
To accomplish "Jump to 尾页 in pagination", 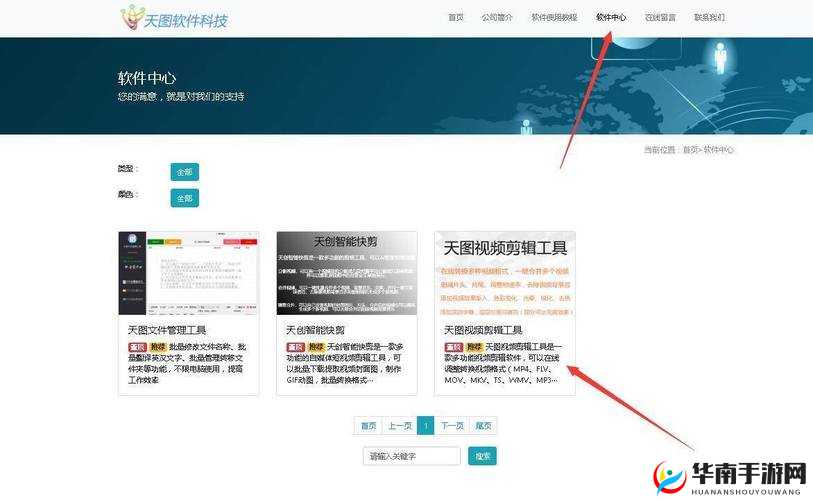I will click(x=483, y=426).
